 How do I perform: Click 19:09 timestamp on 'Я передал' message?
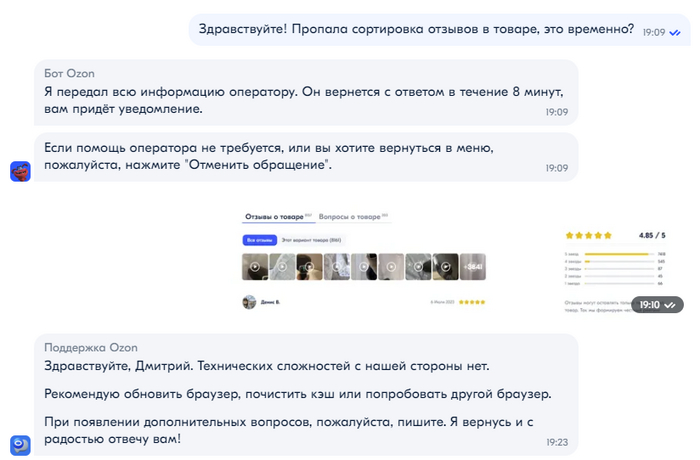coord(557,112)
